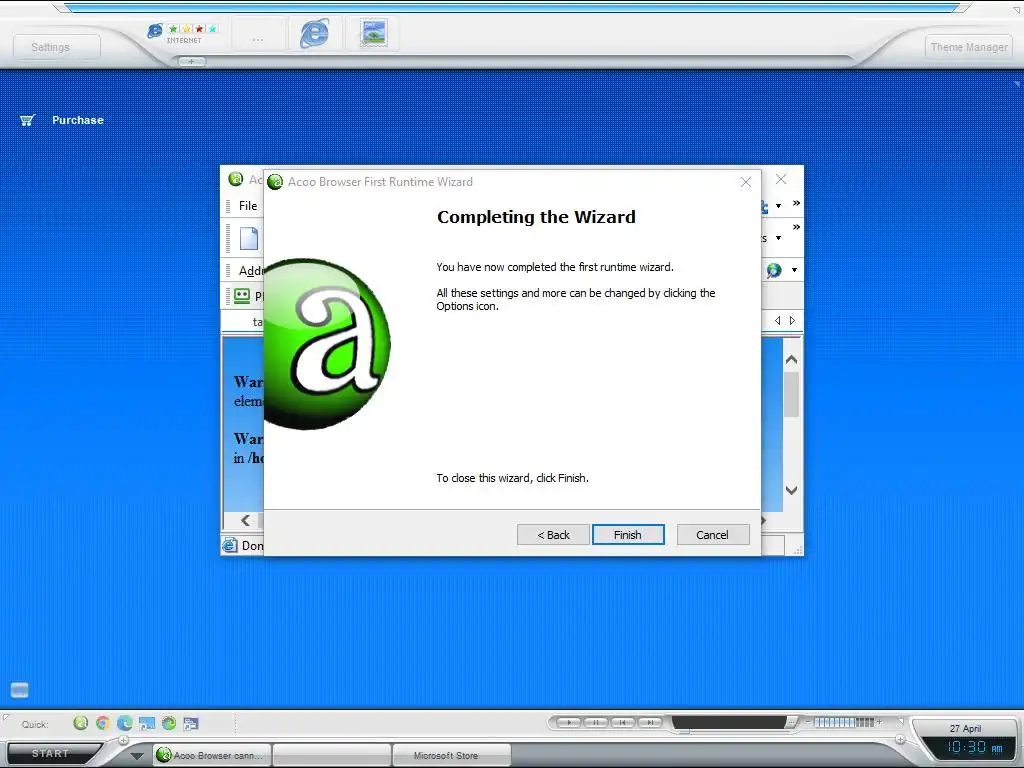Image resolution: width=1024 pixels, height=768 pixels.
Task: Open the Purchase link
Action: point(78,120)
